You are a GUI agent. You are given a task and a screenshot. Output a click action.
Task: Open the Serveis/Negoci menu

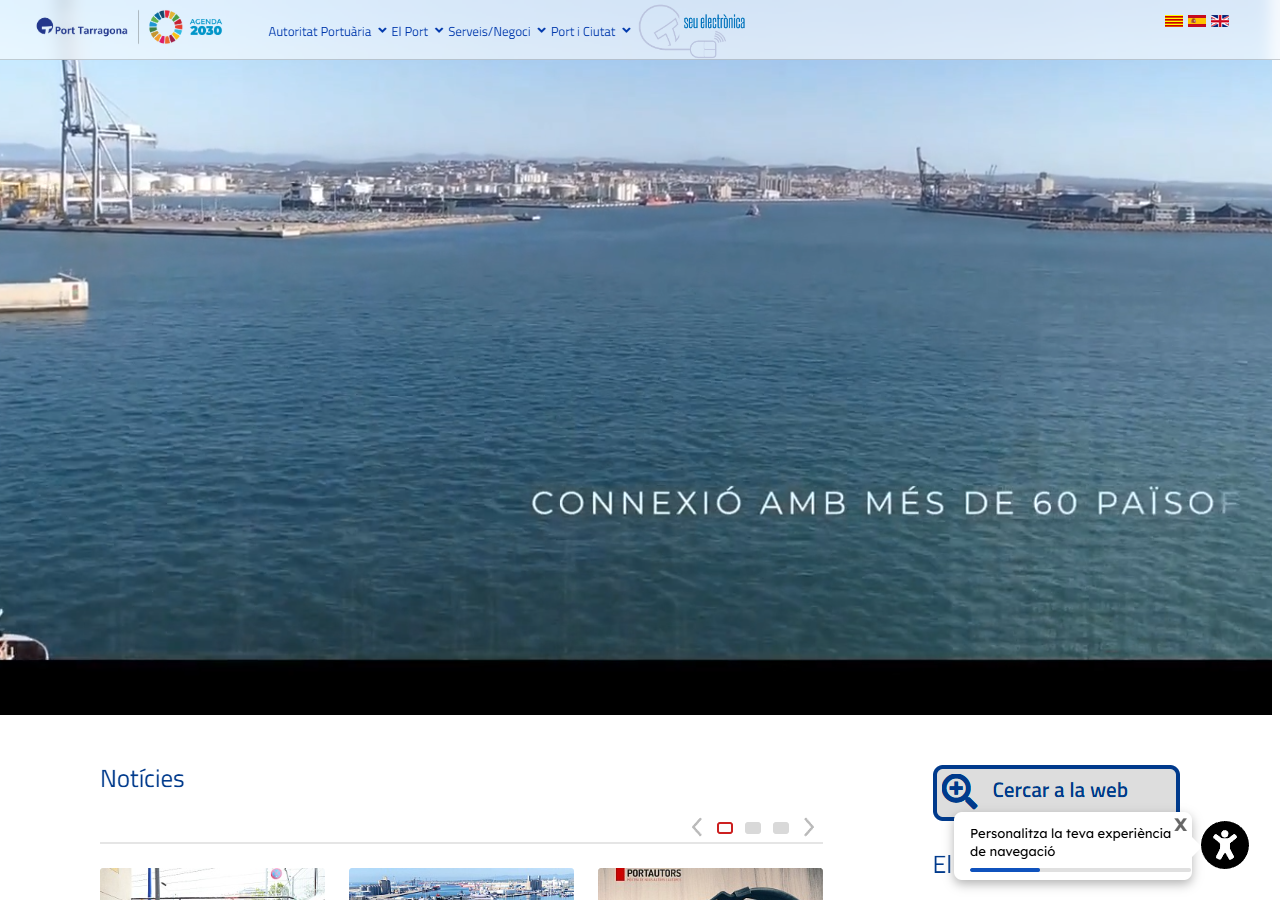(x=489, y=31)
